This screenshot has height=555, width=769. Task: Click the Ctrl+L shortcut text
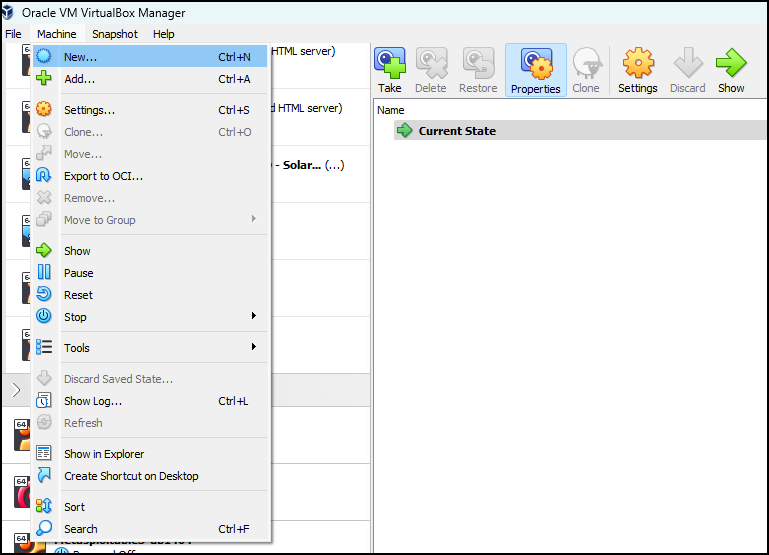233,401
